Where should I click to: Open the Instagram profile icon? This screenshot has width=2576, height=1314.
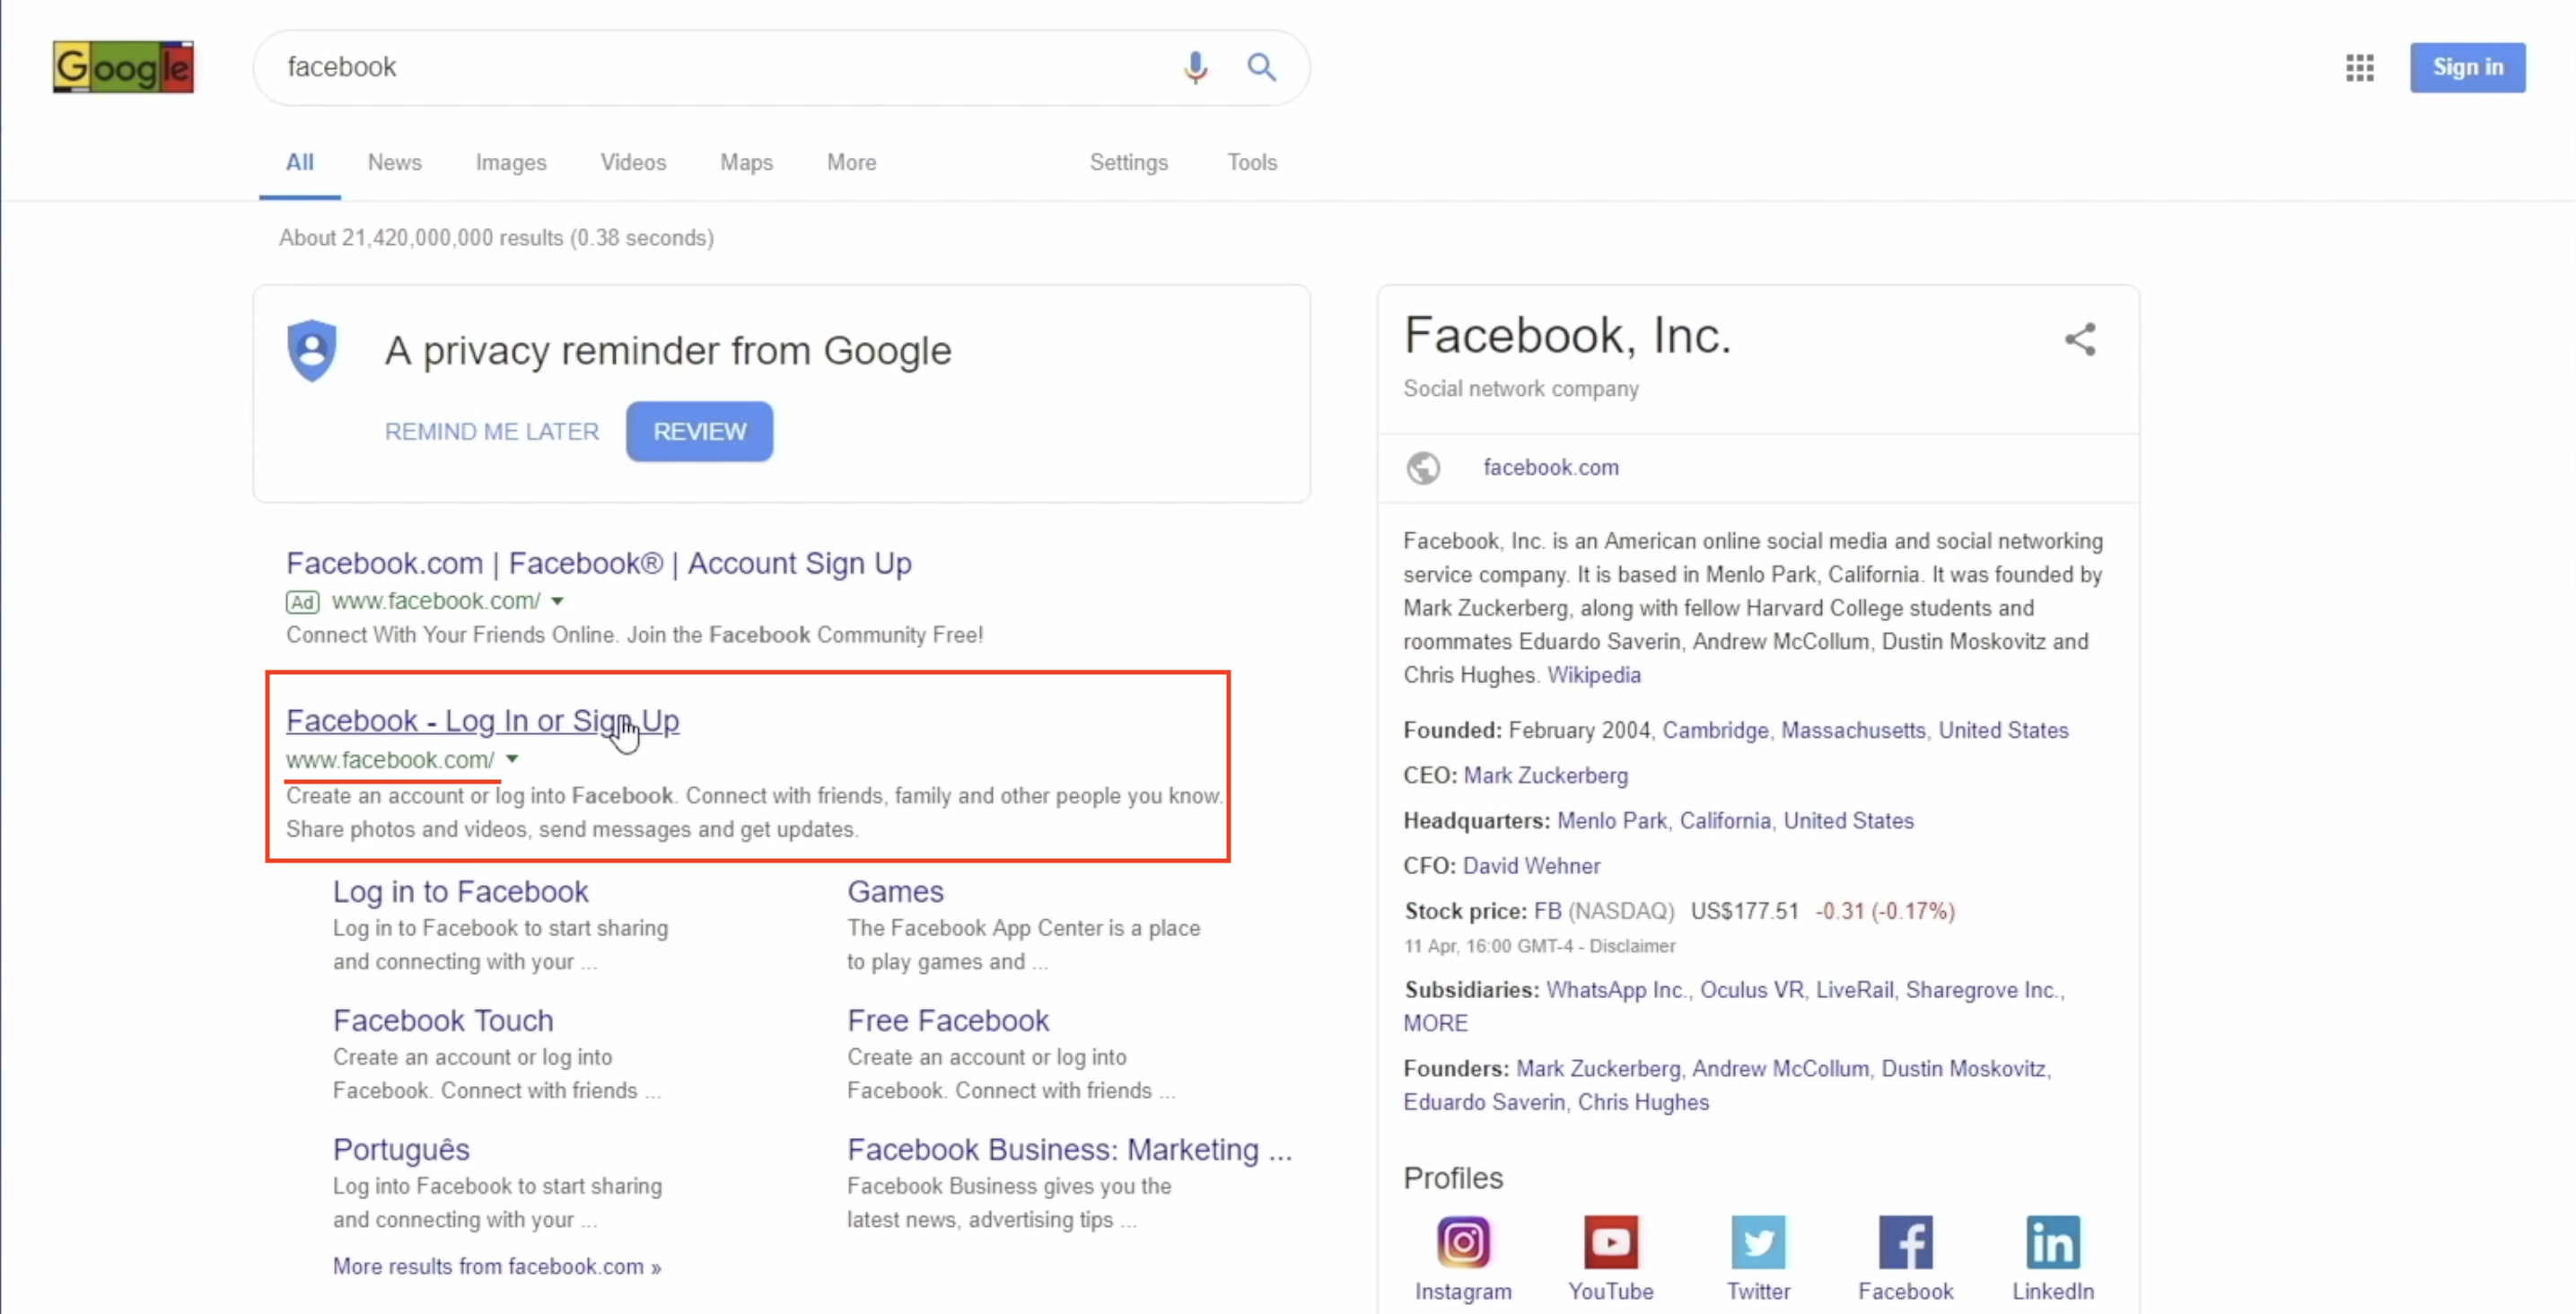click(x=1463, y=1242)
